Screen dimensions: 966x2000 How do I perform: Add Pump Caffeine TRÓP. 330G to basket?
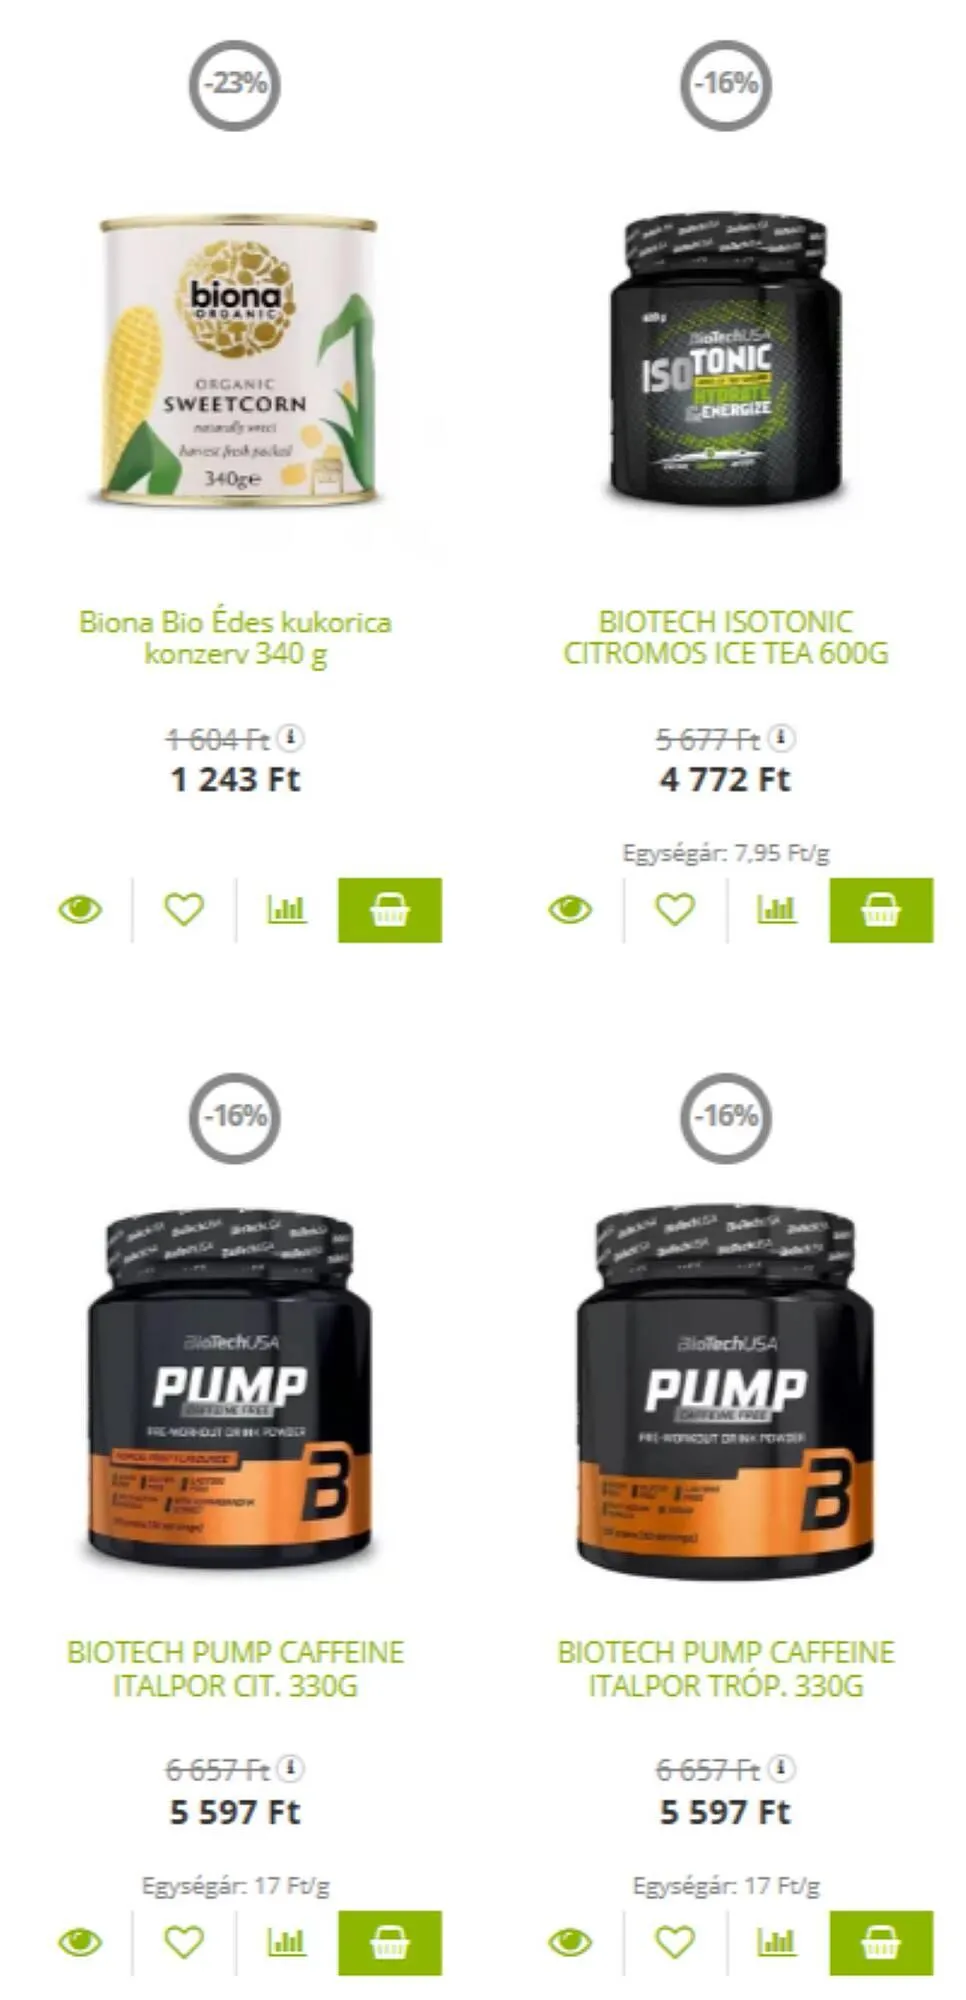coord(881,1943)
